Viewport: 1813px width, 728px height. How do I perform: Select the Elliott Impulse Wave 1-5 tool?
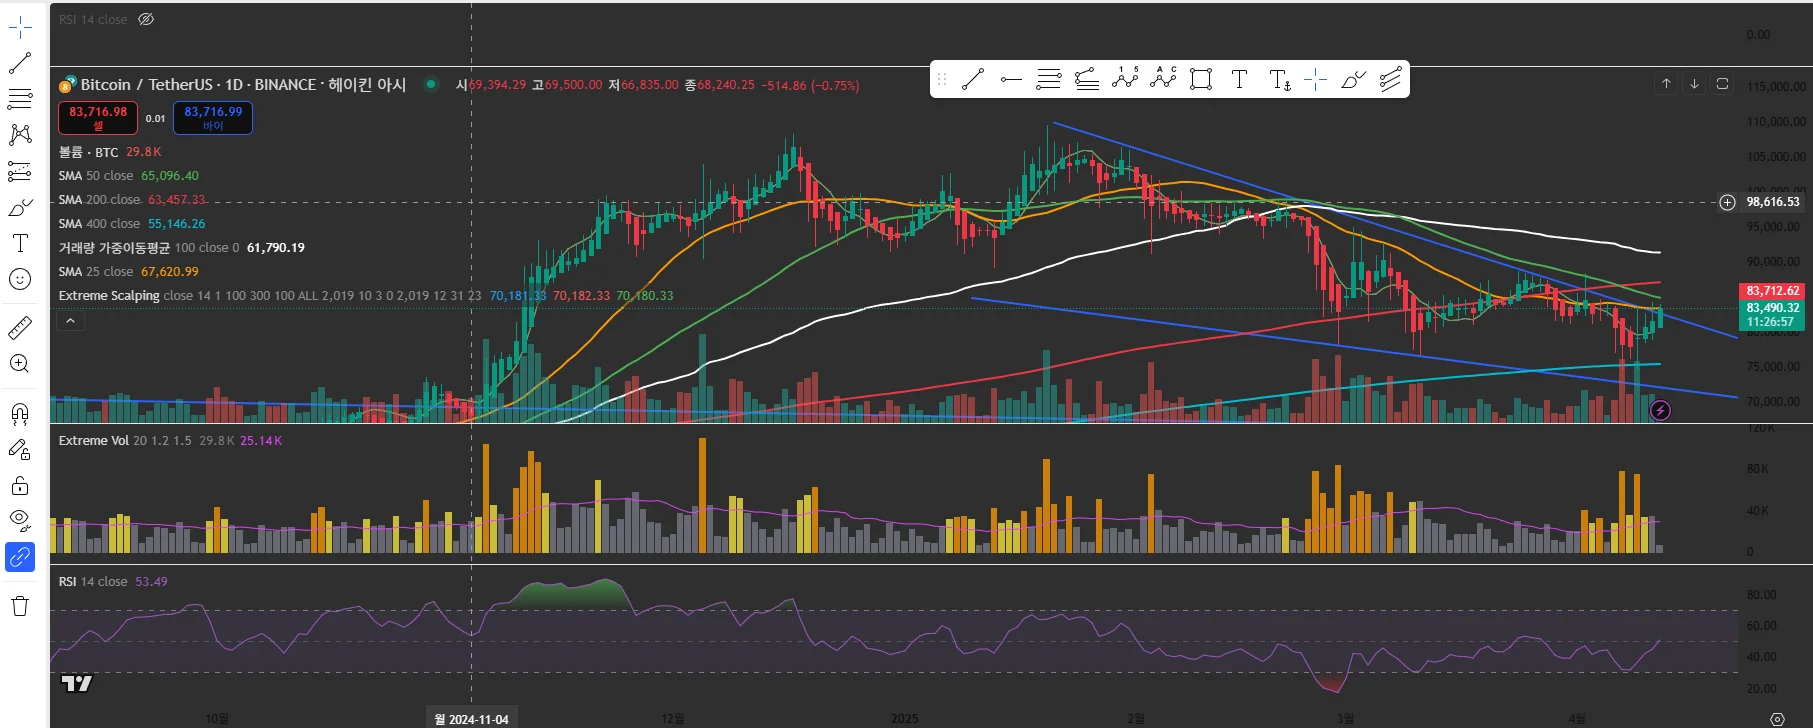click(1125, 80)
